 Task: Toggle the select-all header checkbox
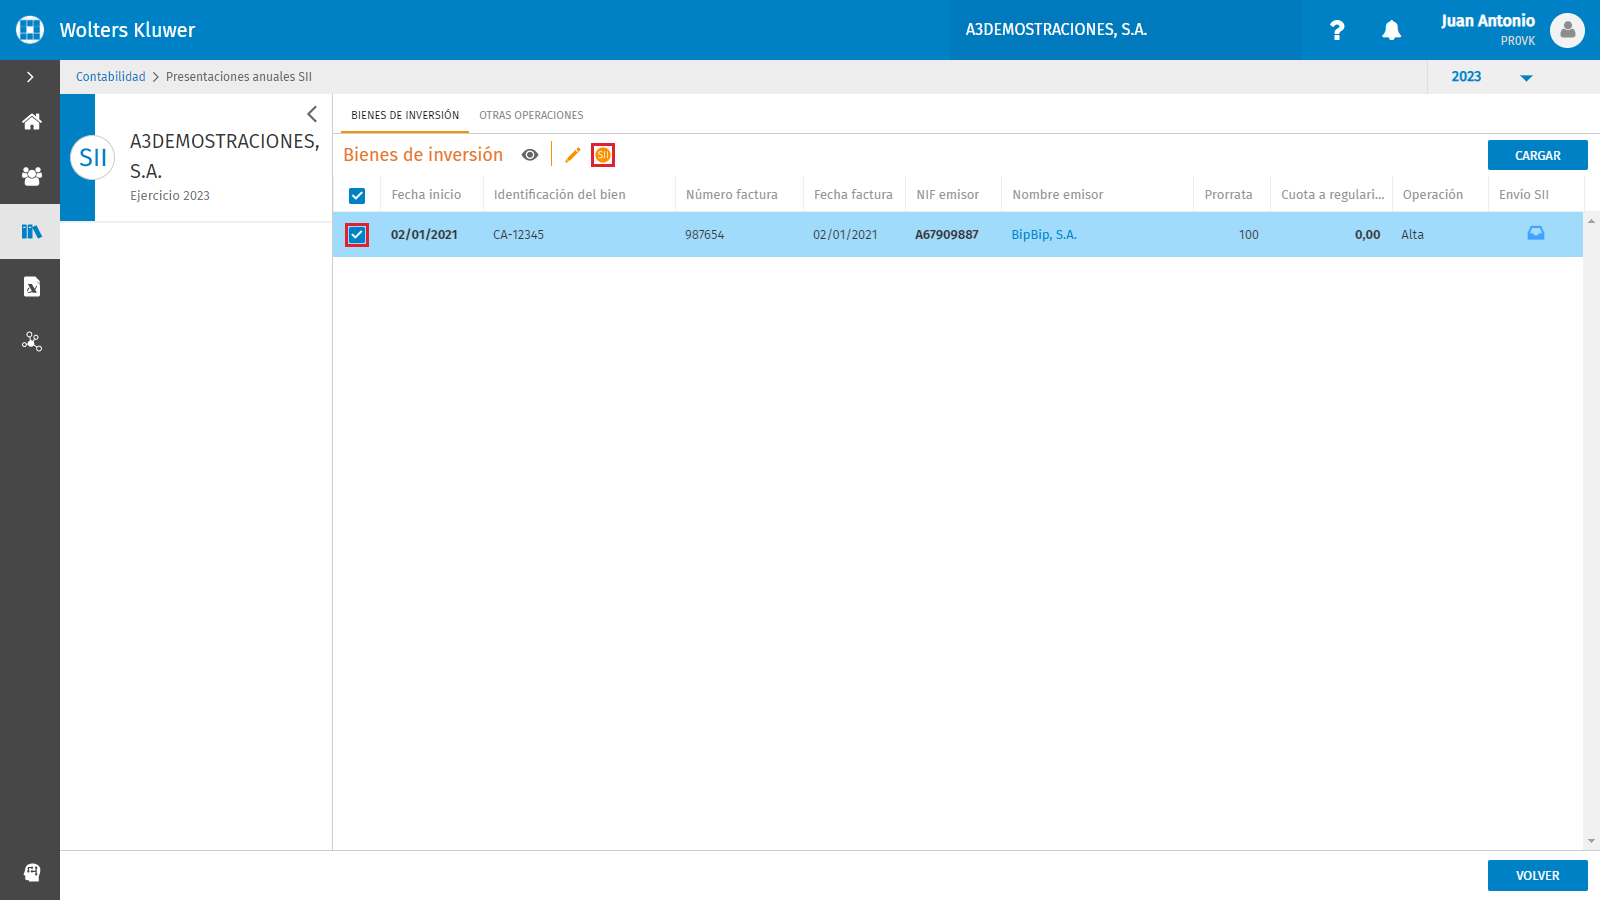point(357,196)
